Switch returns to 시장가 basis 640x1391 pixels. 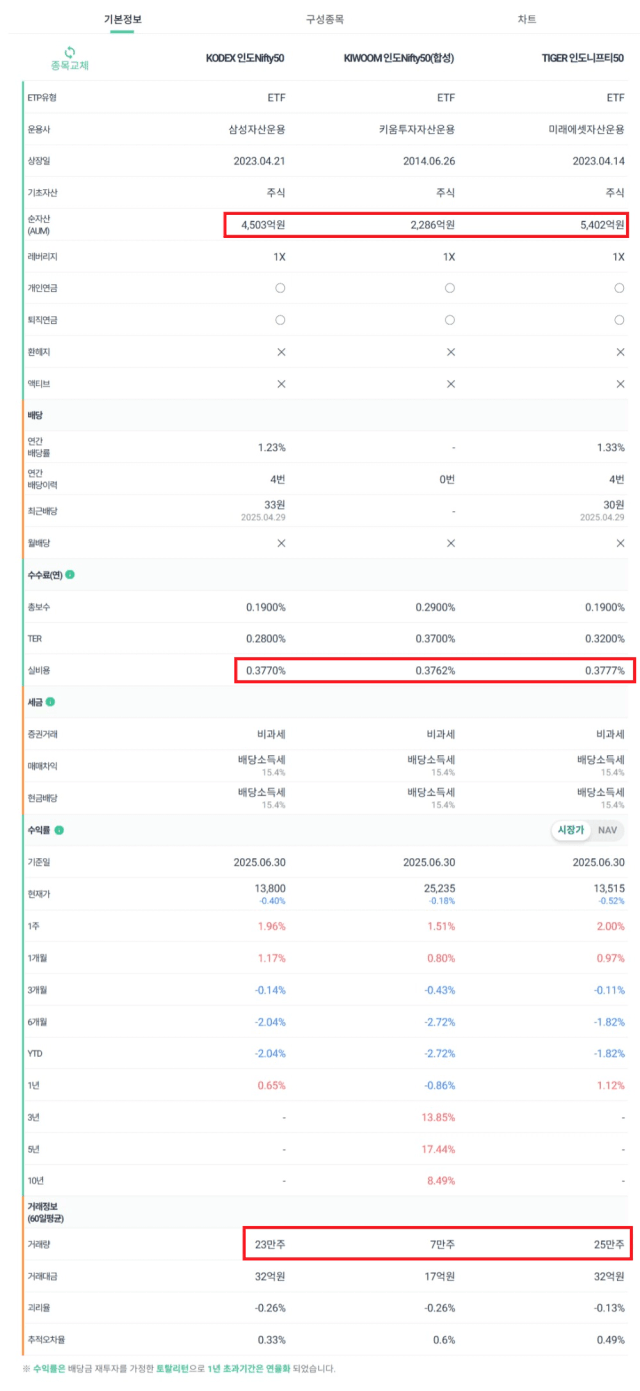[569, 830]
